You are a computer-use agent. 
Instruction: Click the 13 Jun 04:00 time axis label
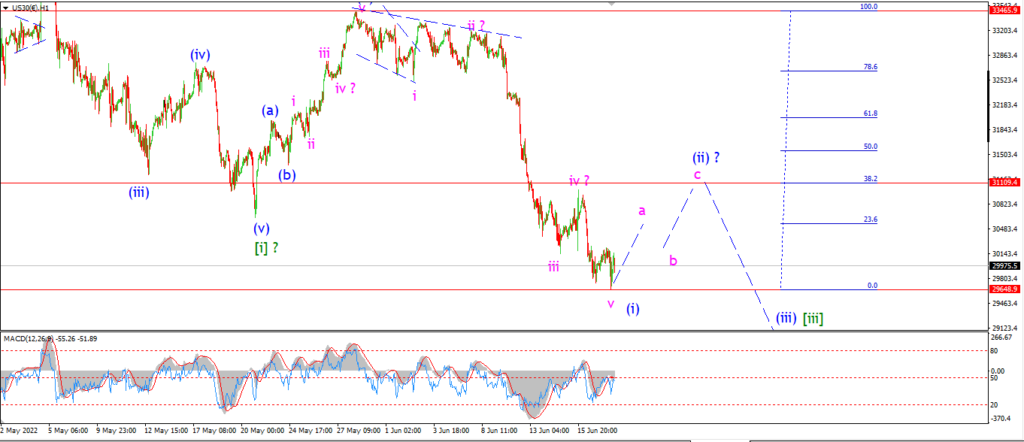click(x=549, y=431)
